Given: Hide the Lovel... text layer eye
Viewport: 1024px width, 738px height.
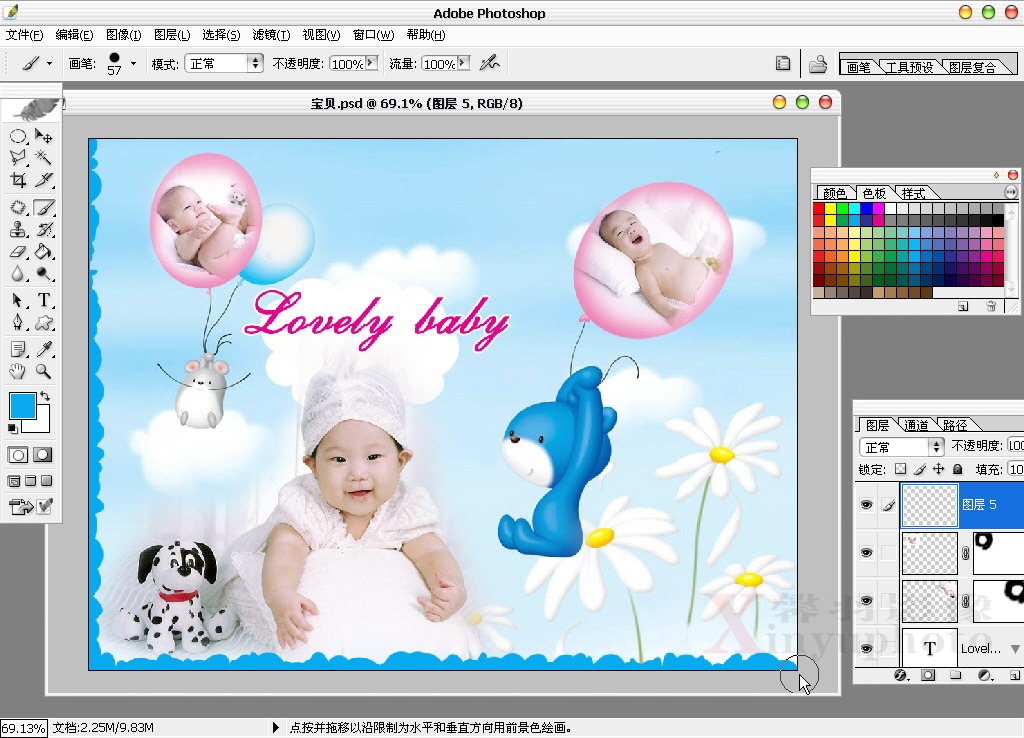Looking at the screenshot, I should coord(867,649).
